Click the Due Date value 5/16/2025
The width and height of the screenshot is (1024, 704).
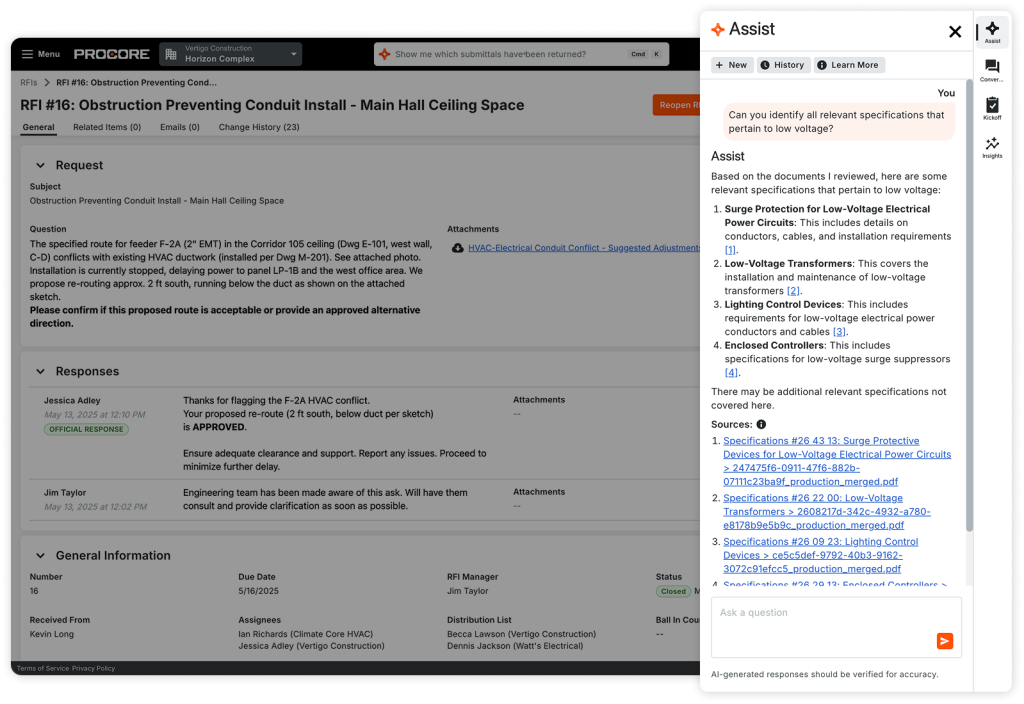pyautogui.click(x=258, y=592)
